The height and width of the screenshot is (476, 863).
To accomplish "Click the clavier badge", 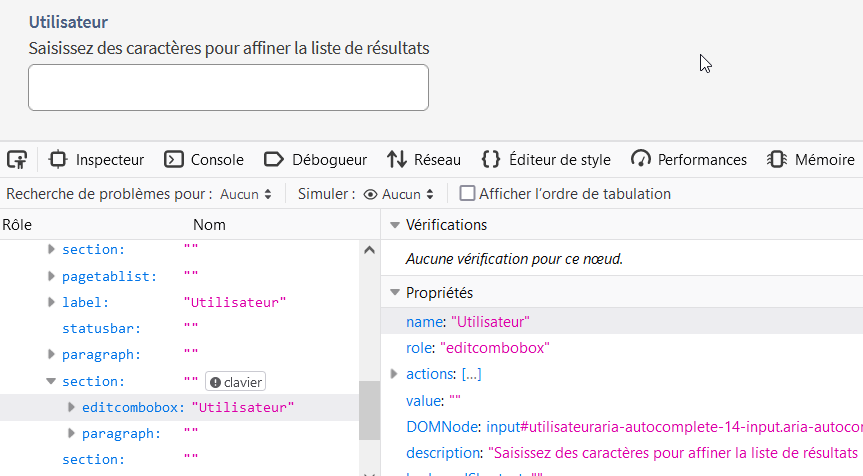I will point(235,382).
